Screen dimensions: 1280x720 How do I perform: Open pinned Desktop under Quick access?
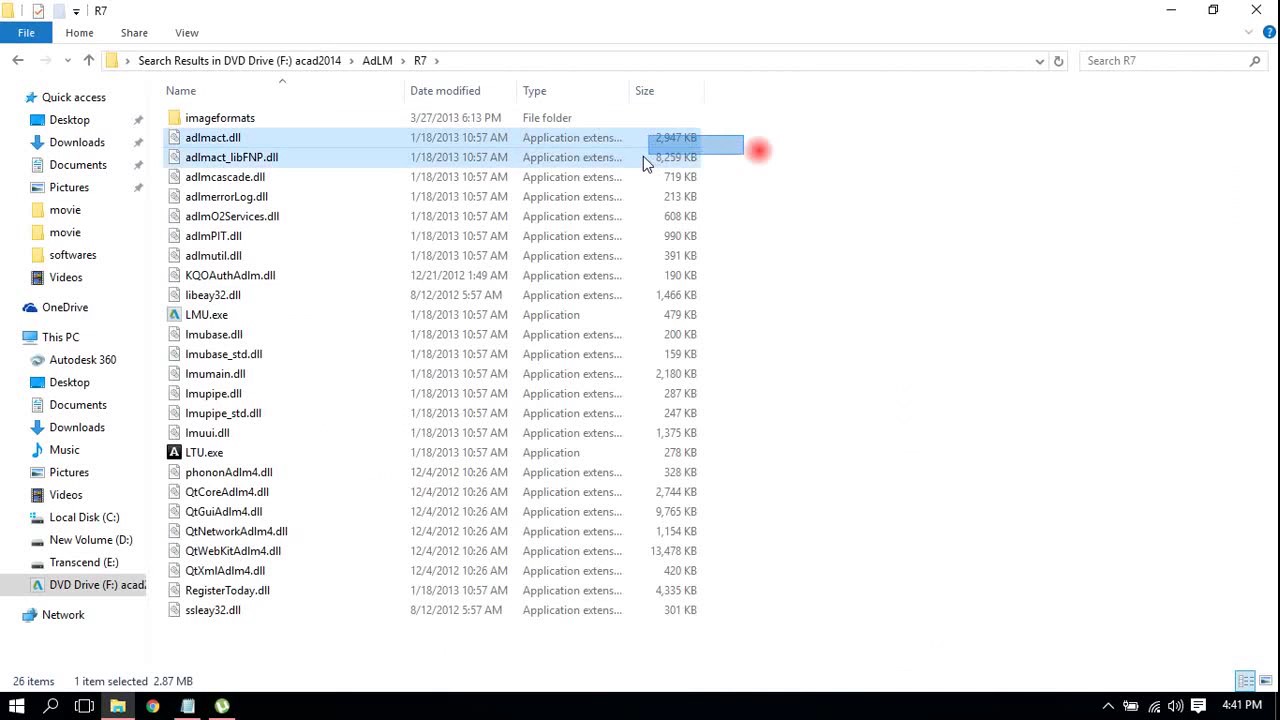point(69,120)
